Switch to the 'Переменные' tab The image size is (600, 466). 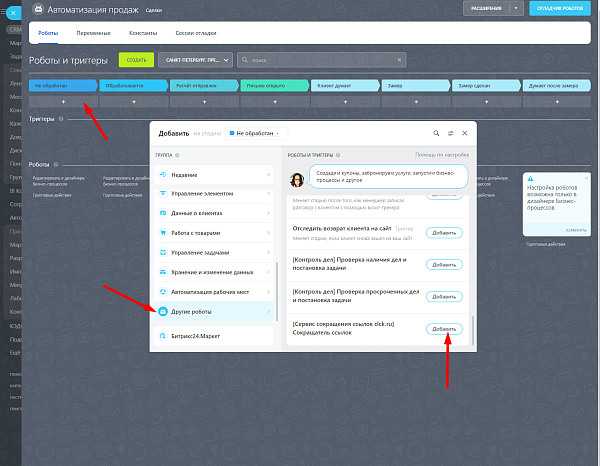tap(93, 33)
